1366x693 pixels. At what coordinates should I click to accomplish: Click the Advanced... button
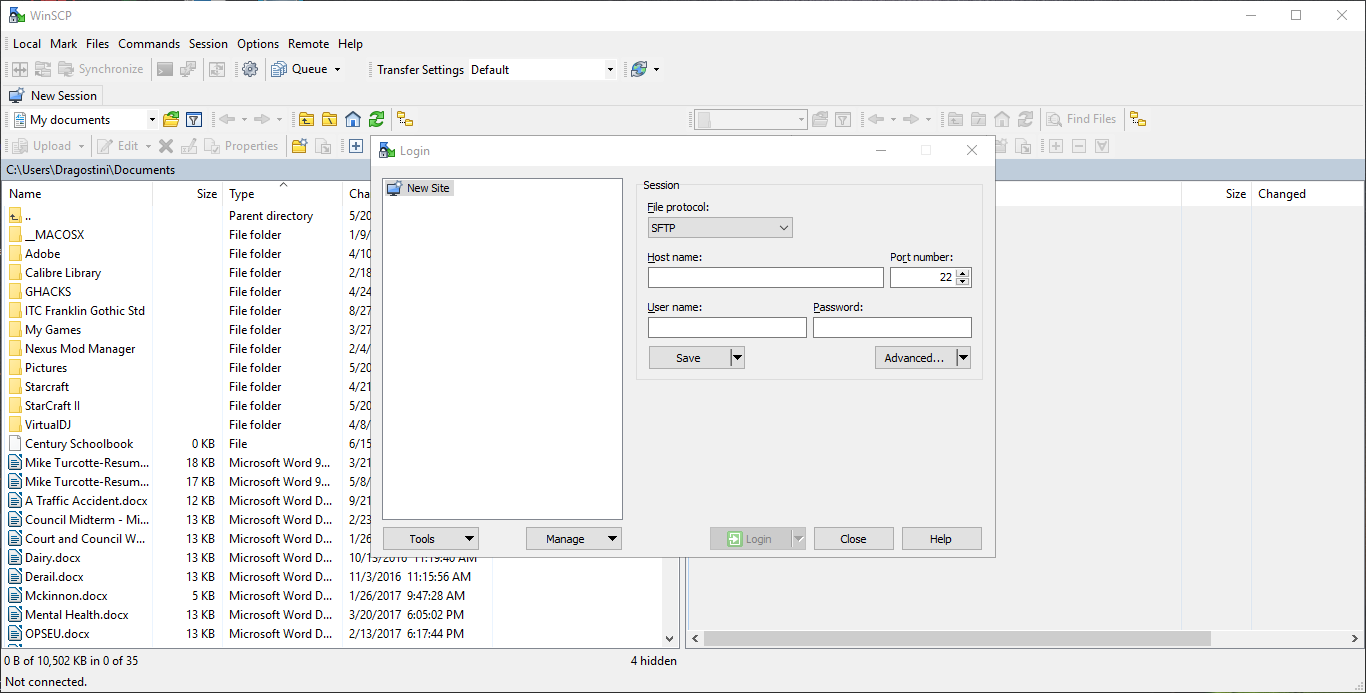coord(915,358)
